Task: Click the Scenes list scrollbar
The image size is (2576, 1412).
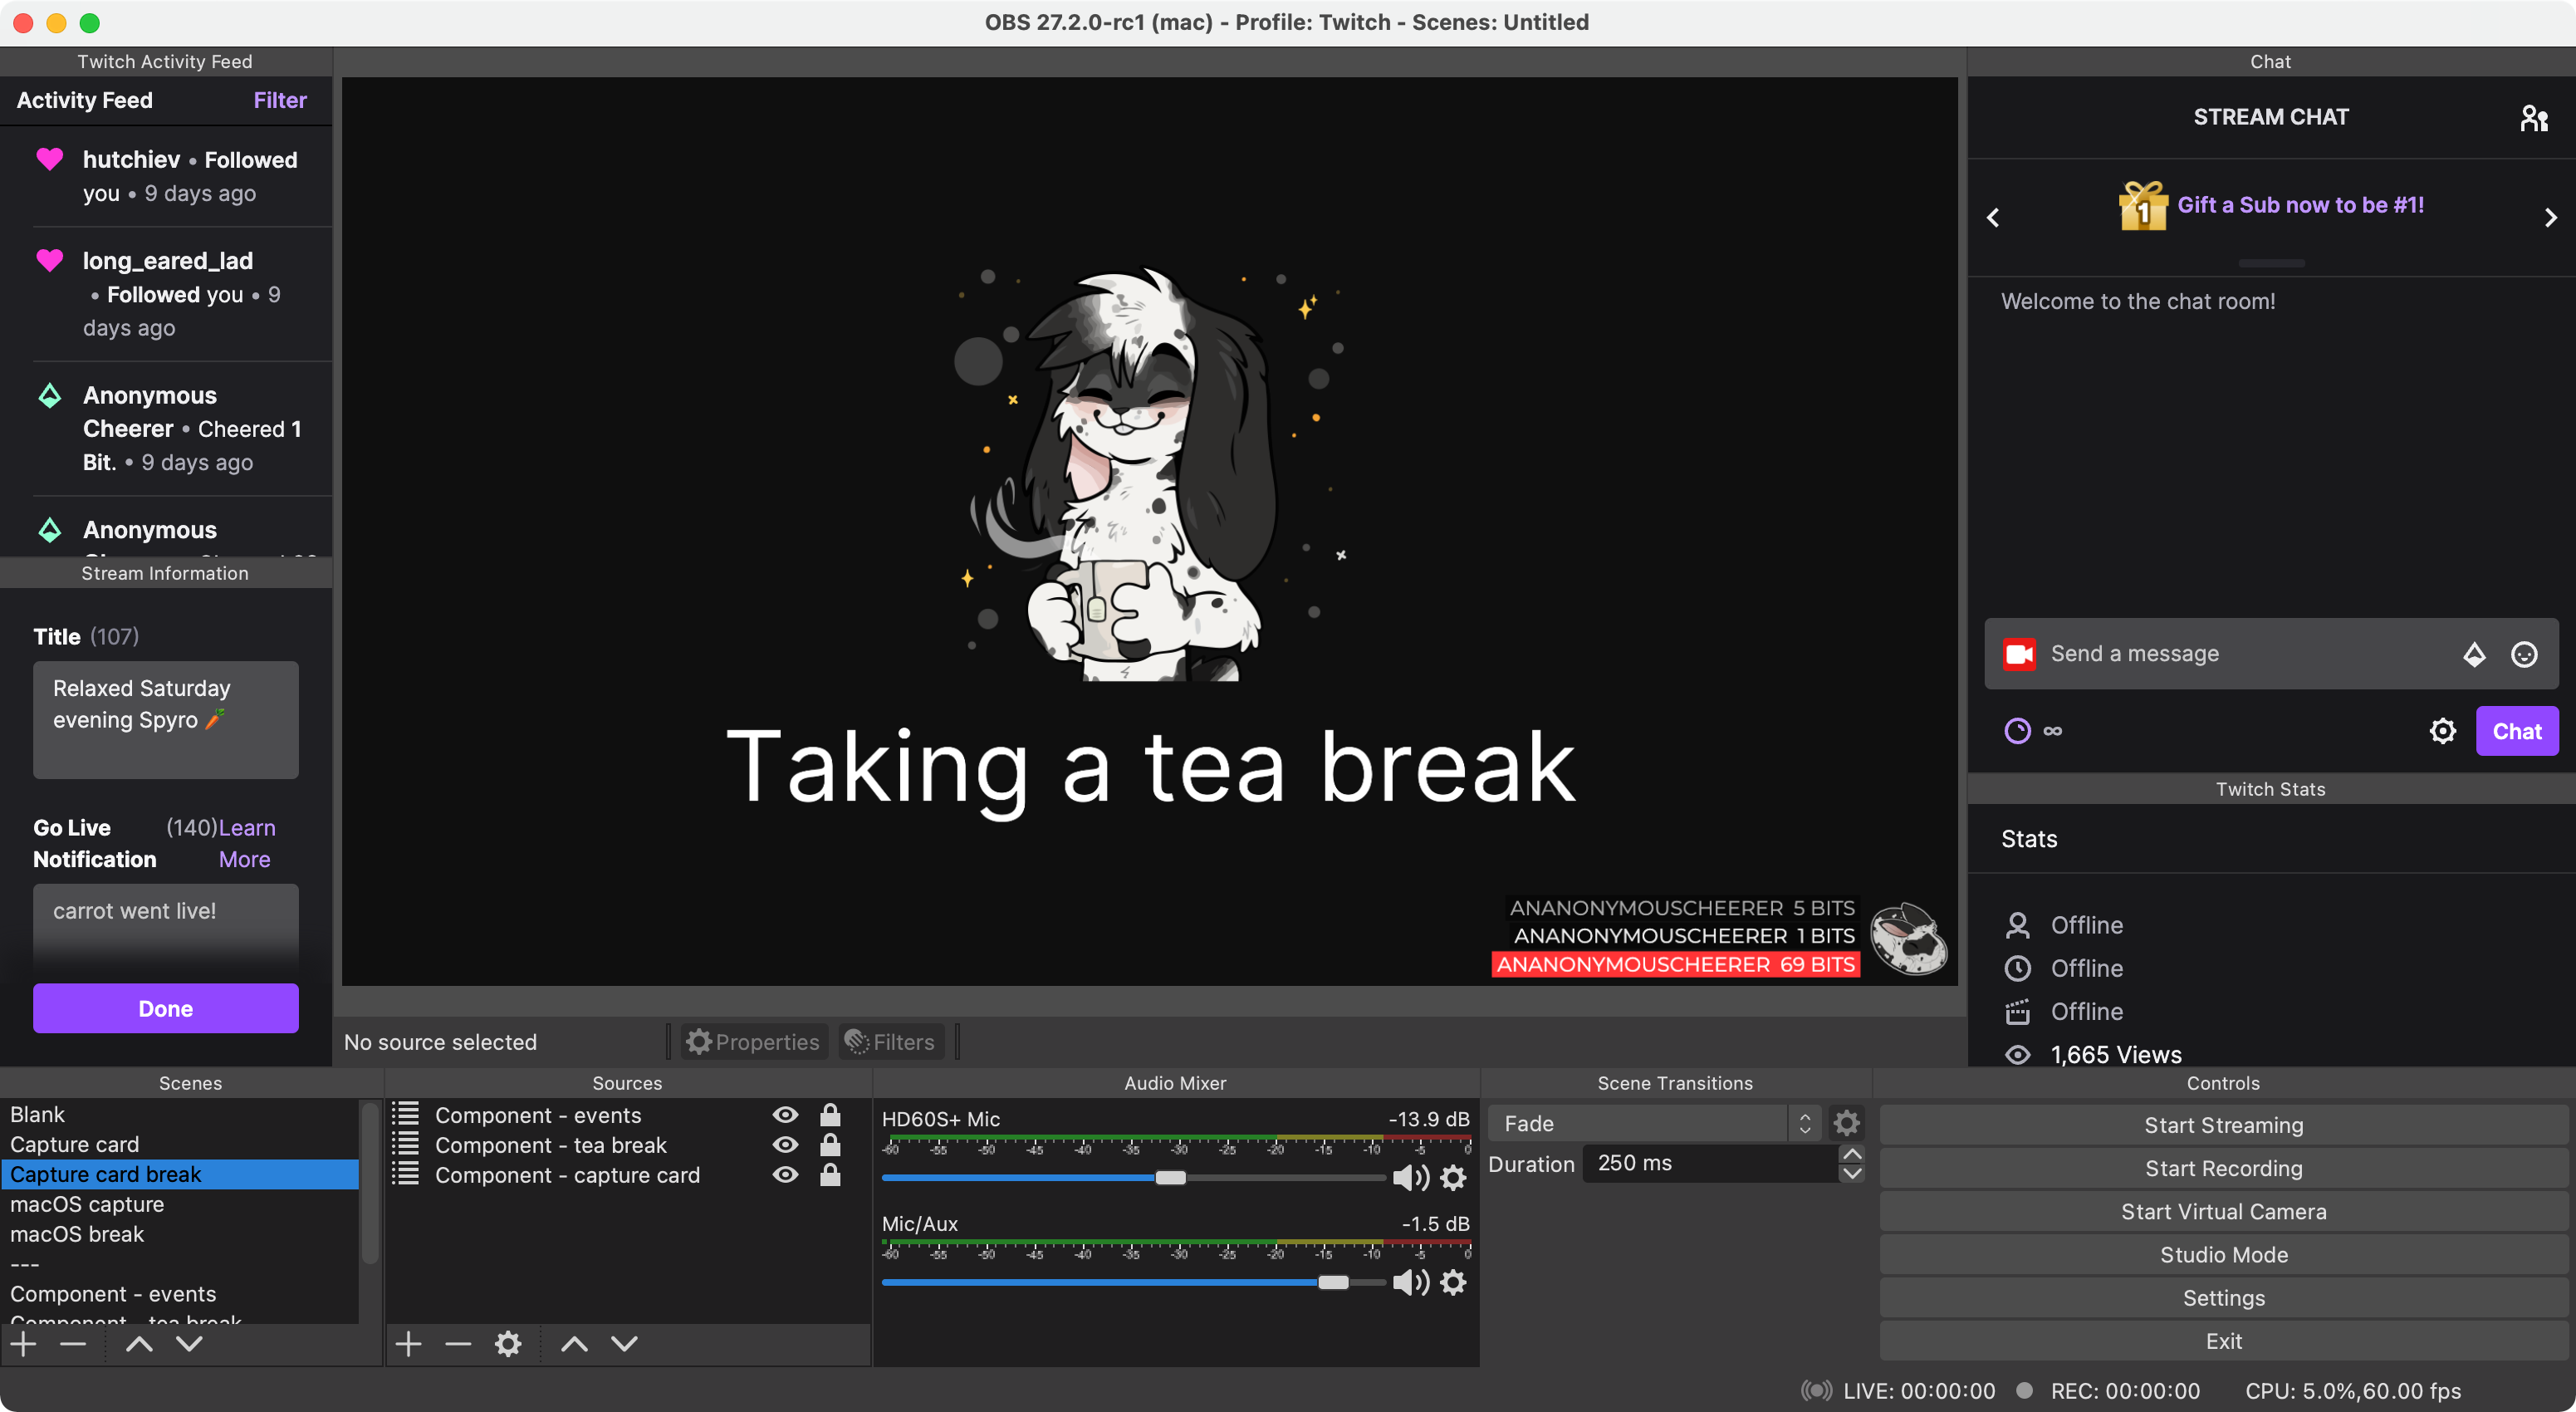Action: [369, 1182]
